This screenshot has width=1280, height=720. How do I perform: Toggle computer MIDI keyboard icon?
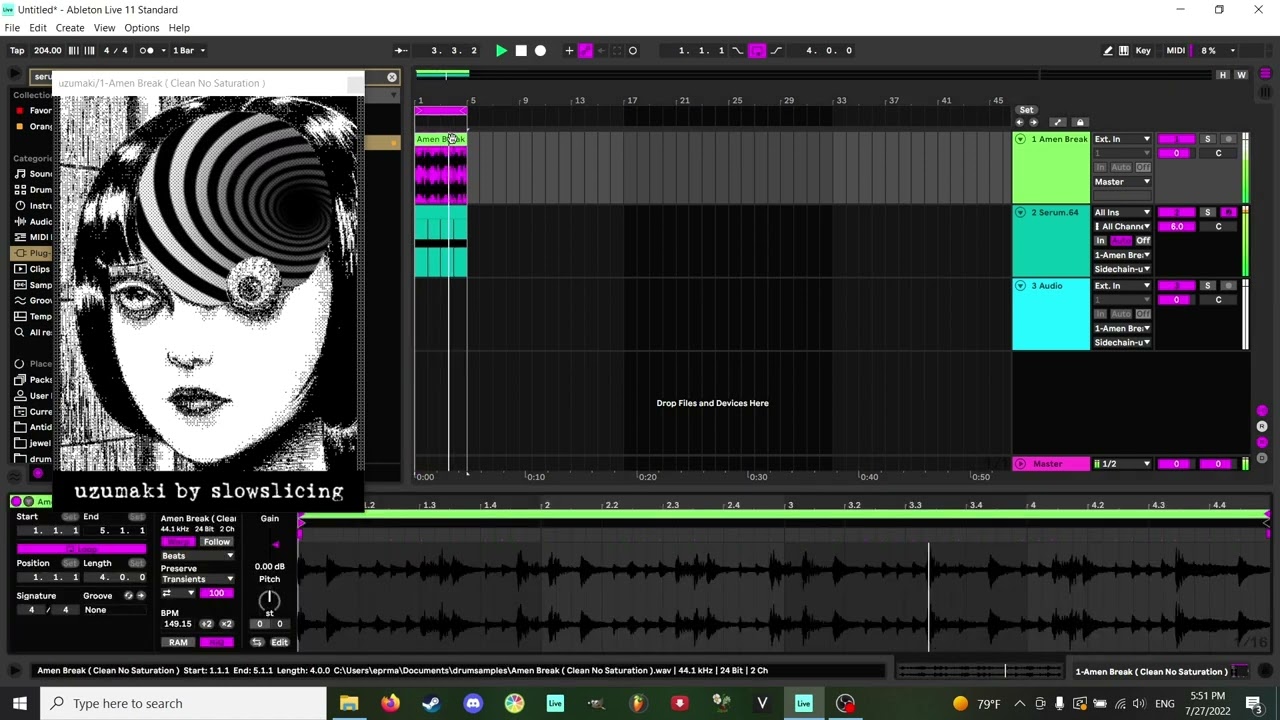pyautogui.click(x=1124, y=50)
